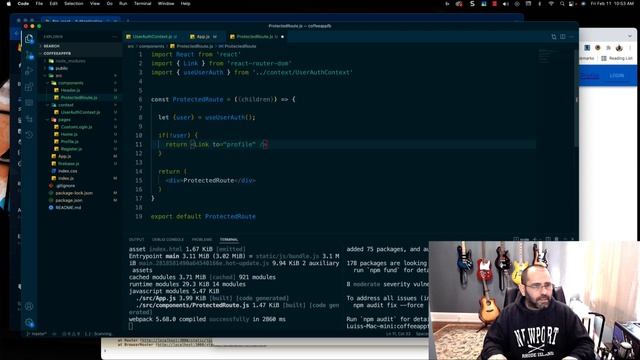Open Profile.js file in pages
Screen dimensions: 640x360
click(x=69, y=142)
